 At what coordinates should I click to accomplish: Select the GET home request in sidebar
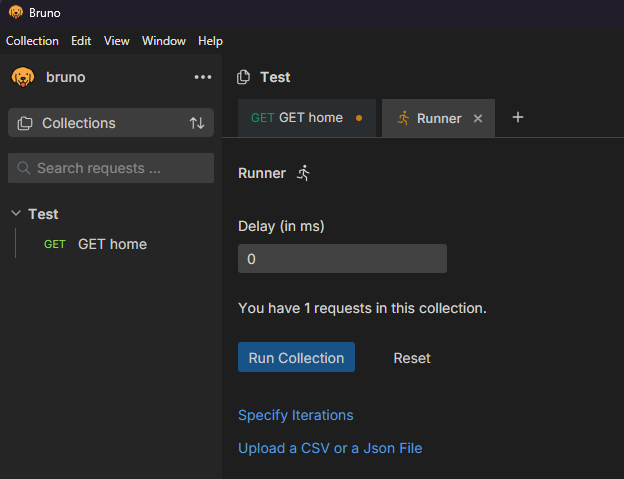[x=112, y=244]
